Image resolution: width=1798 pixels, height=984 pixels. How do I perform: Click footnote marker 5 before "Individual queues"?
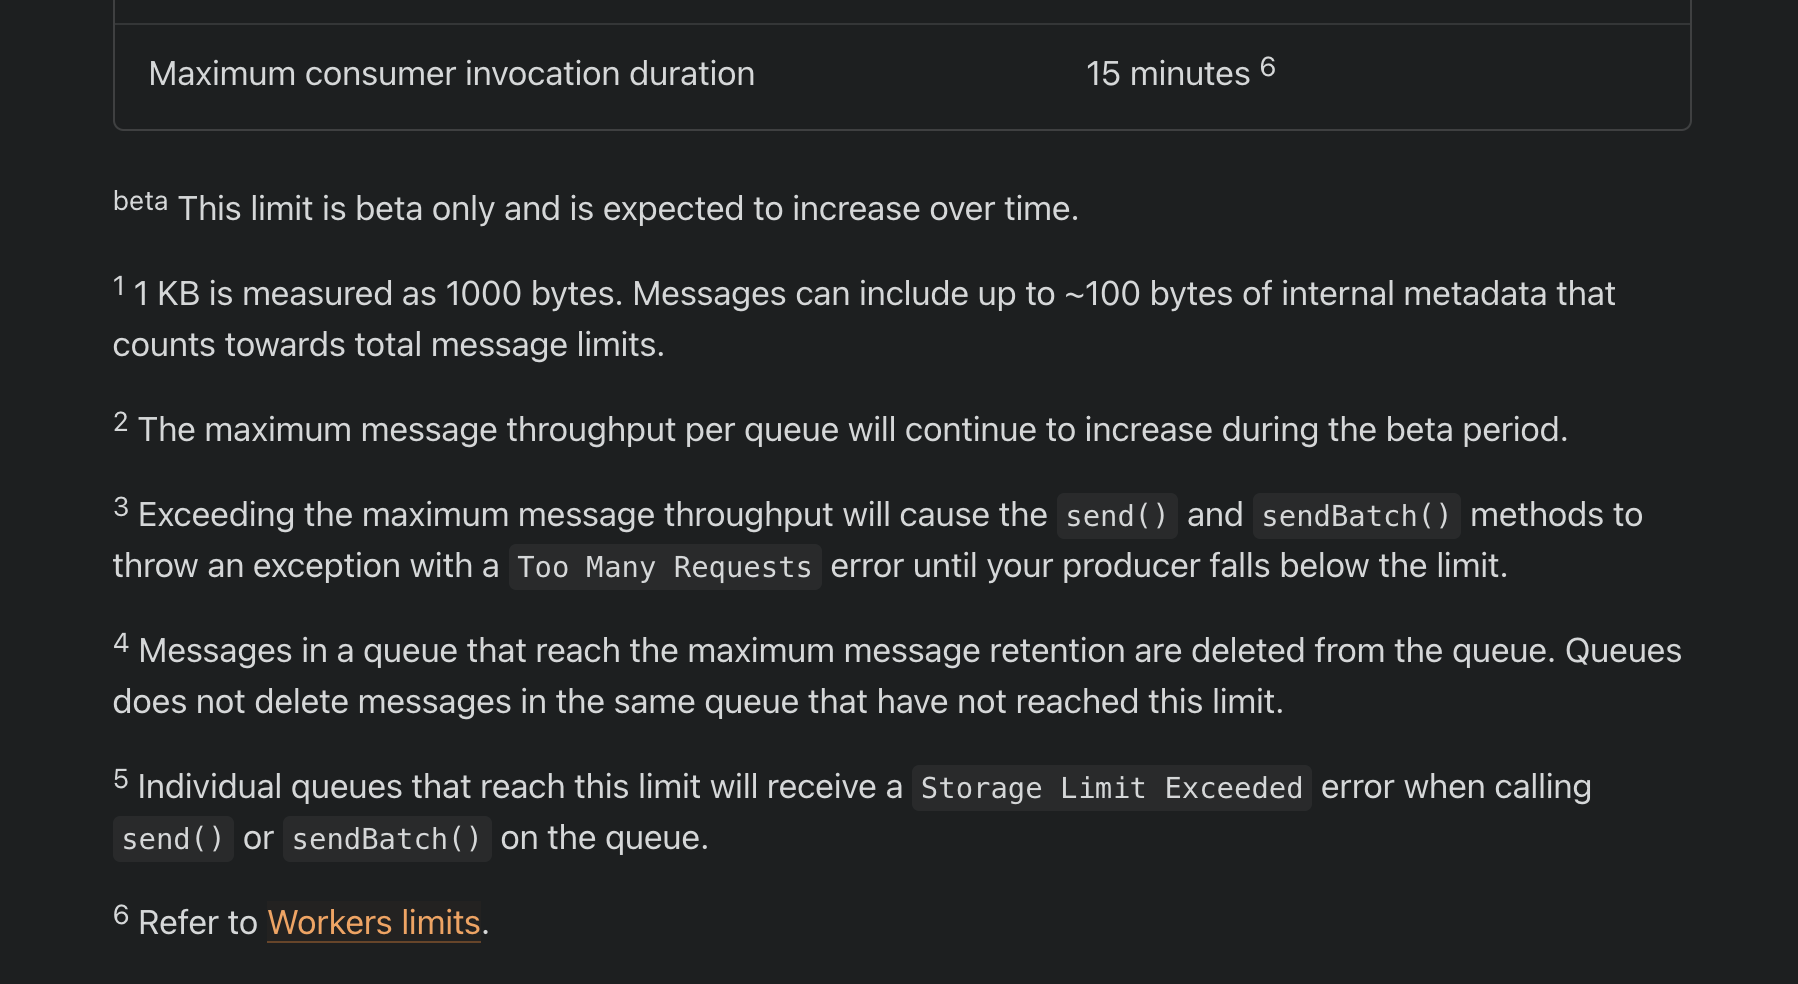tap(121, 779)
